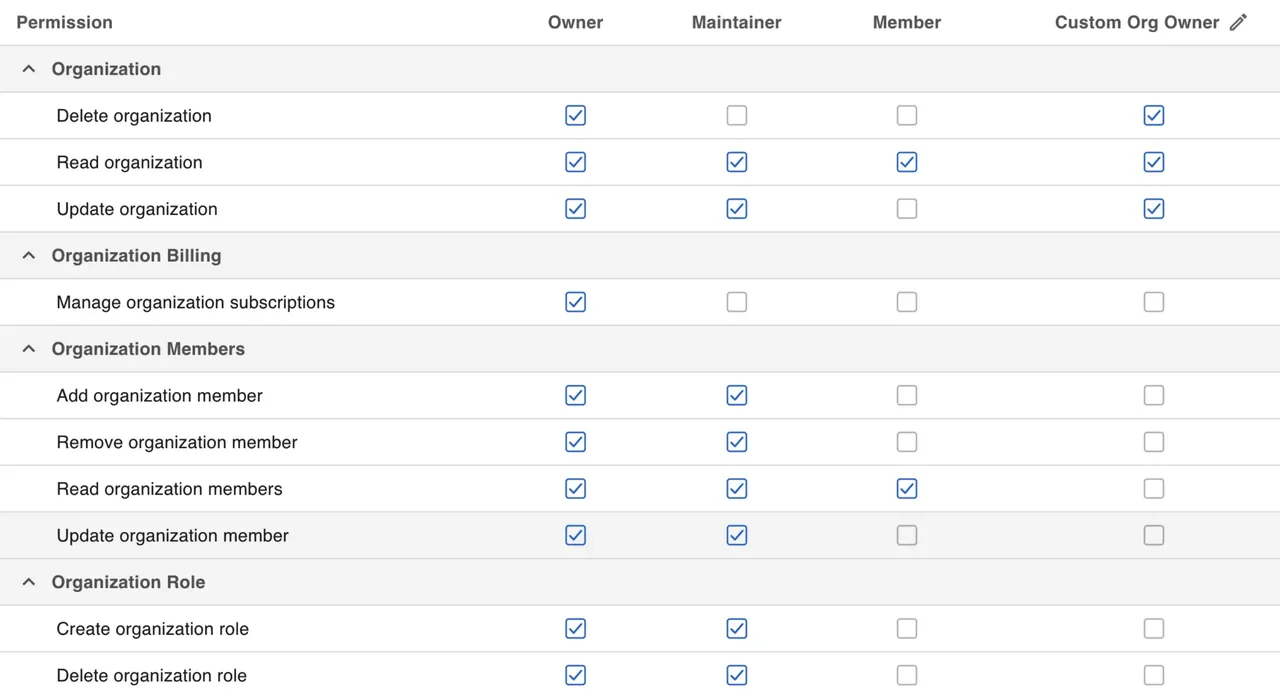Check Maintainer for Manage organization subscriptions
The height and width of the screenshot is (693, 1280).
(737, 302)
